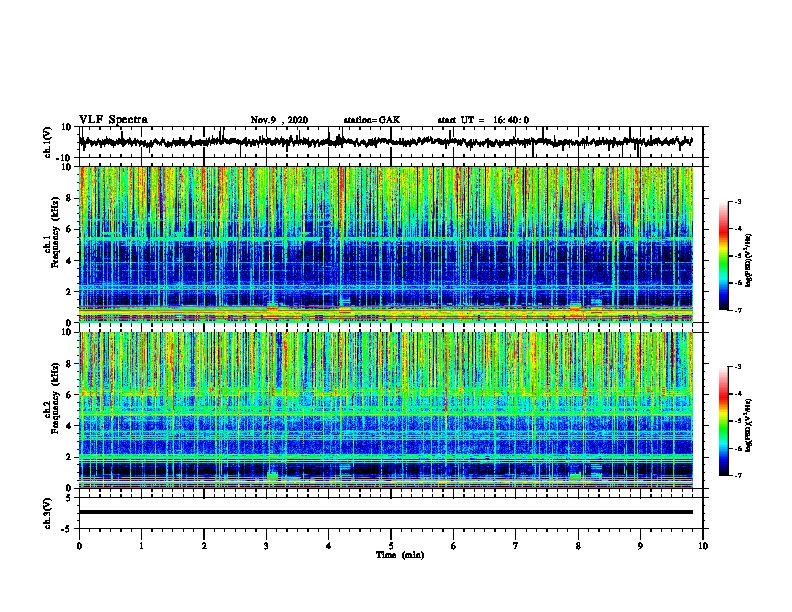Click the "8" kHz tick on ch.1 frequency axis
Screen dimensions: 792x612
click(69, 198)
